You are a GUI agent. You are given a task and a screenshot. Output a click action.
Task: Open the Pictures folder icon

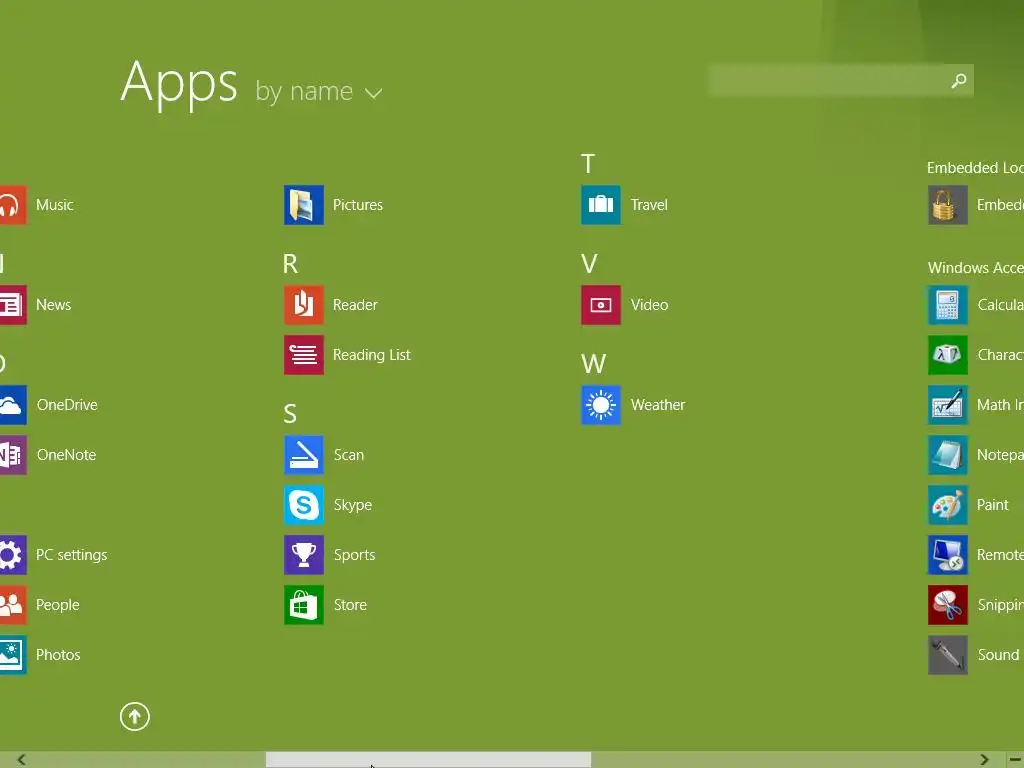pos(304,205)
